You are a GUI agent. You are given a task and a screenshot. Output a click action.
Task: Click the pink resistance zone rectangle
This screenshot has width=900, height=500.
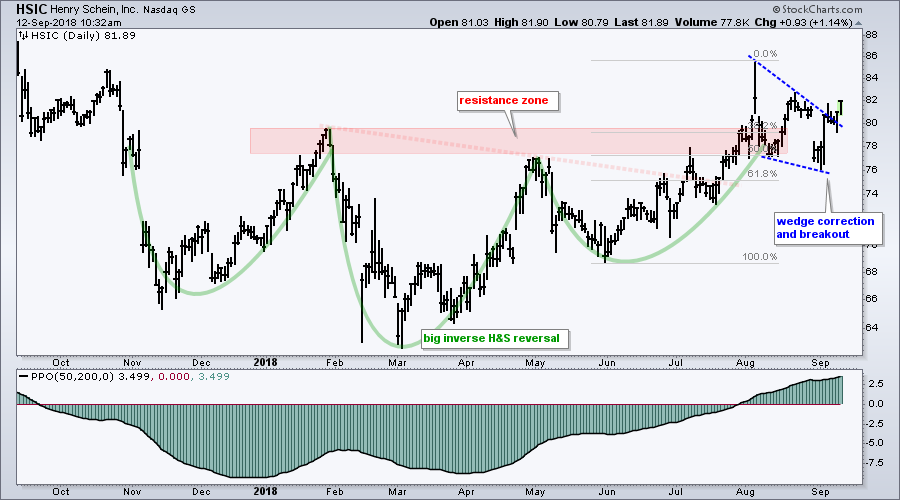click(x=518, y=141)
